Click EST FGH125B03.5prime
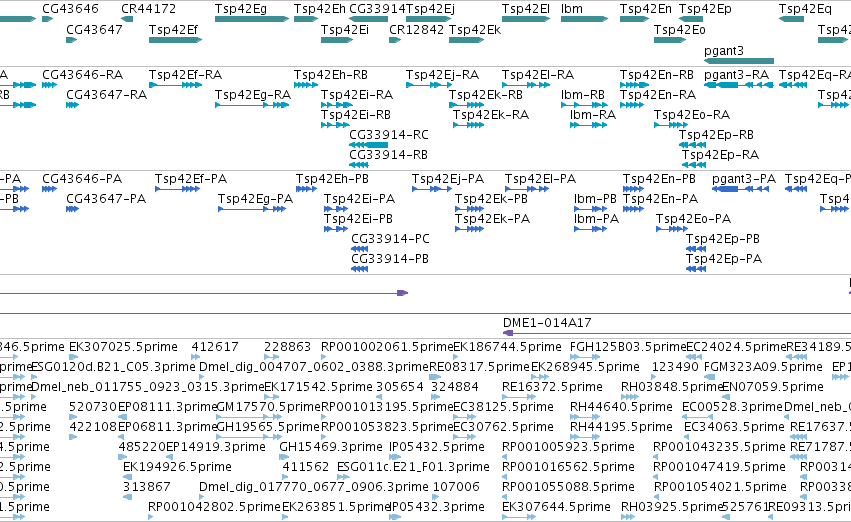Viewport: 851px width, 522px height. 628,347
